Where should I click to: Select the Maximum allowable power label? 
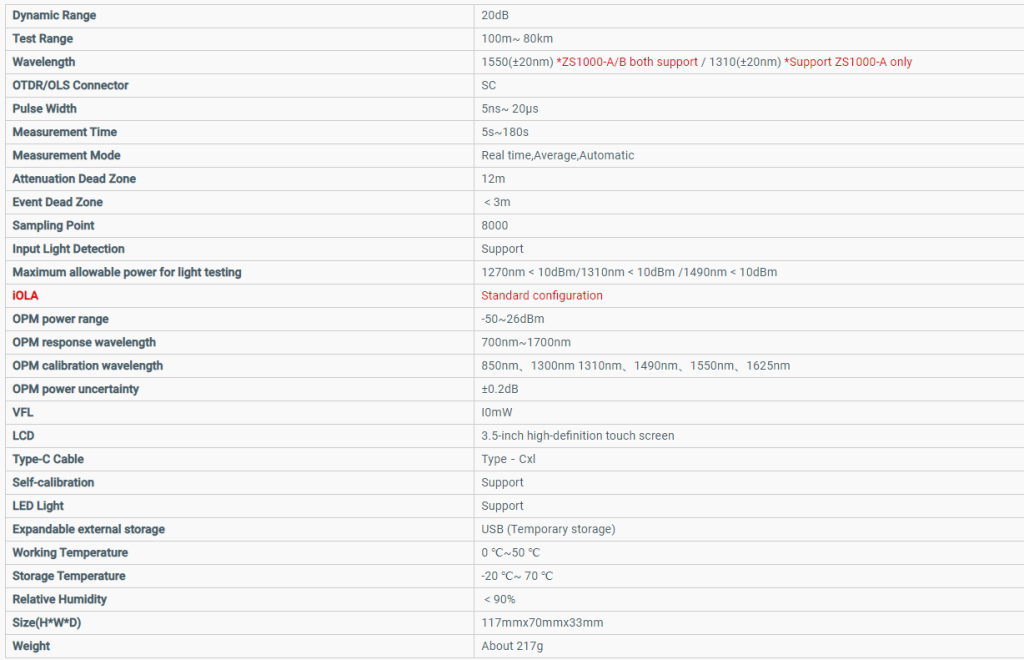[126, 272]
